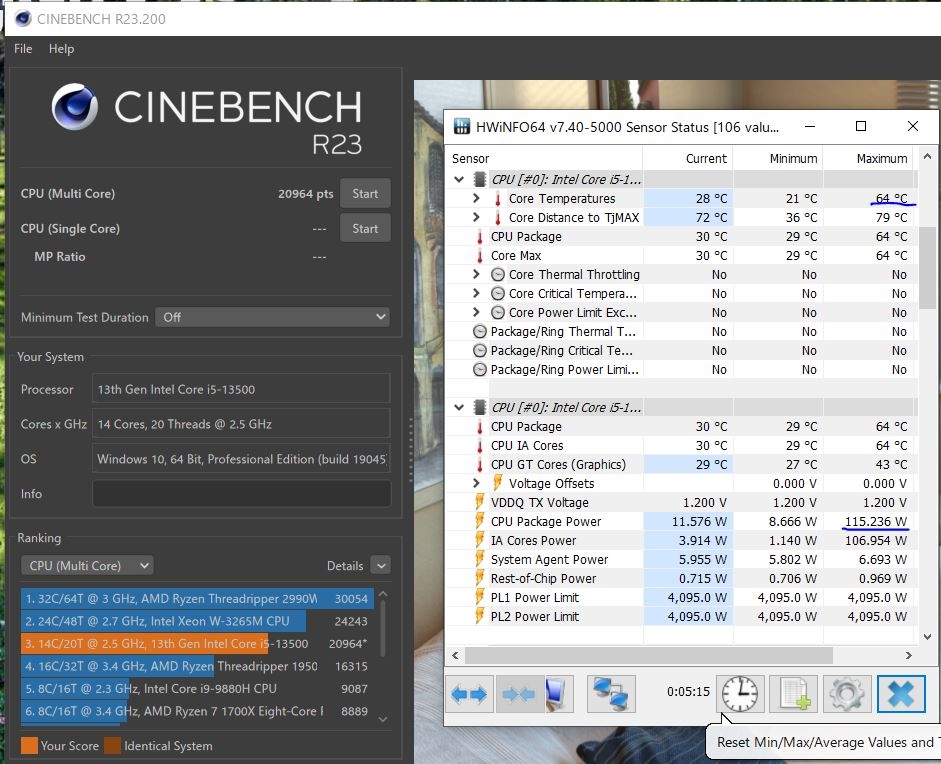The image size is (941, 764).
Task: Click the lightning icon beside IA Cores Power
Action: coord(480,540)
